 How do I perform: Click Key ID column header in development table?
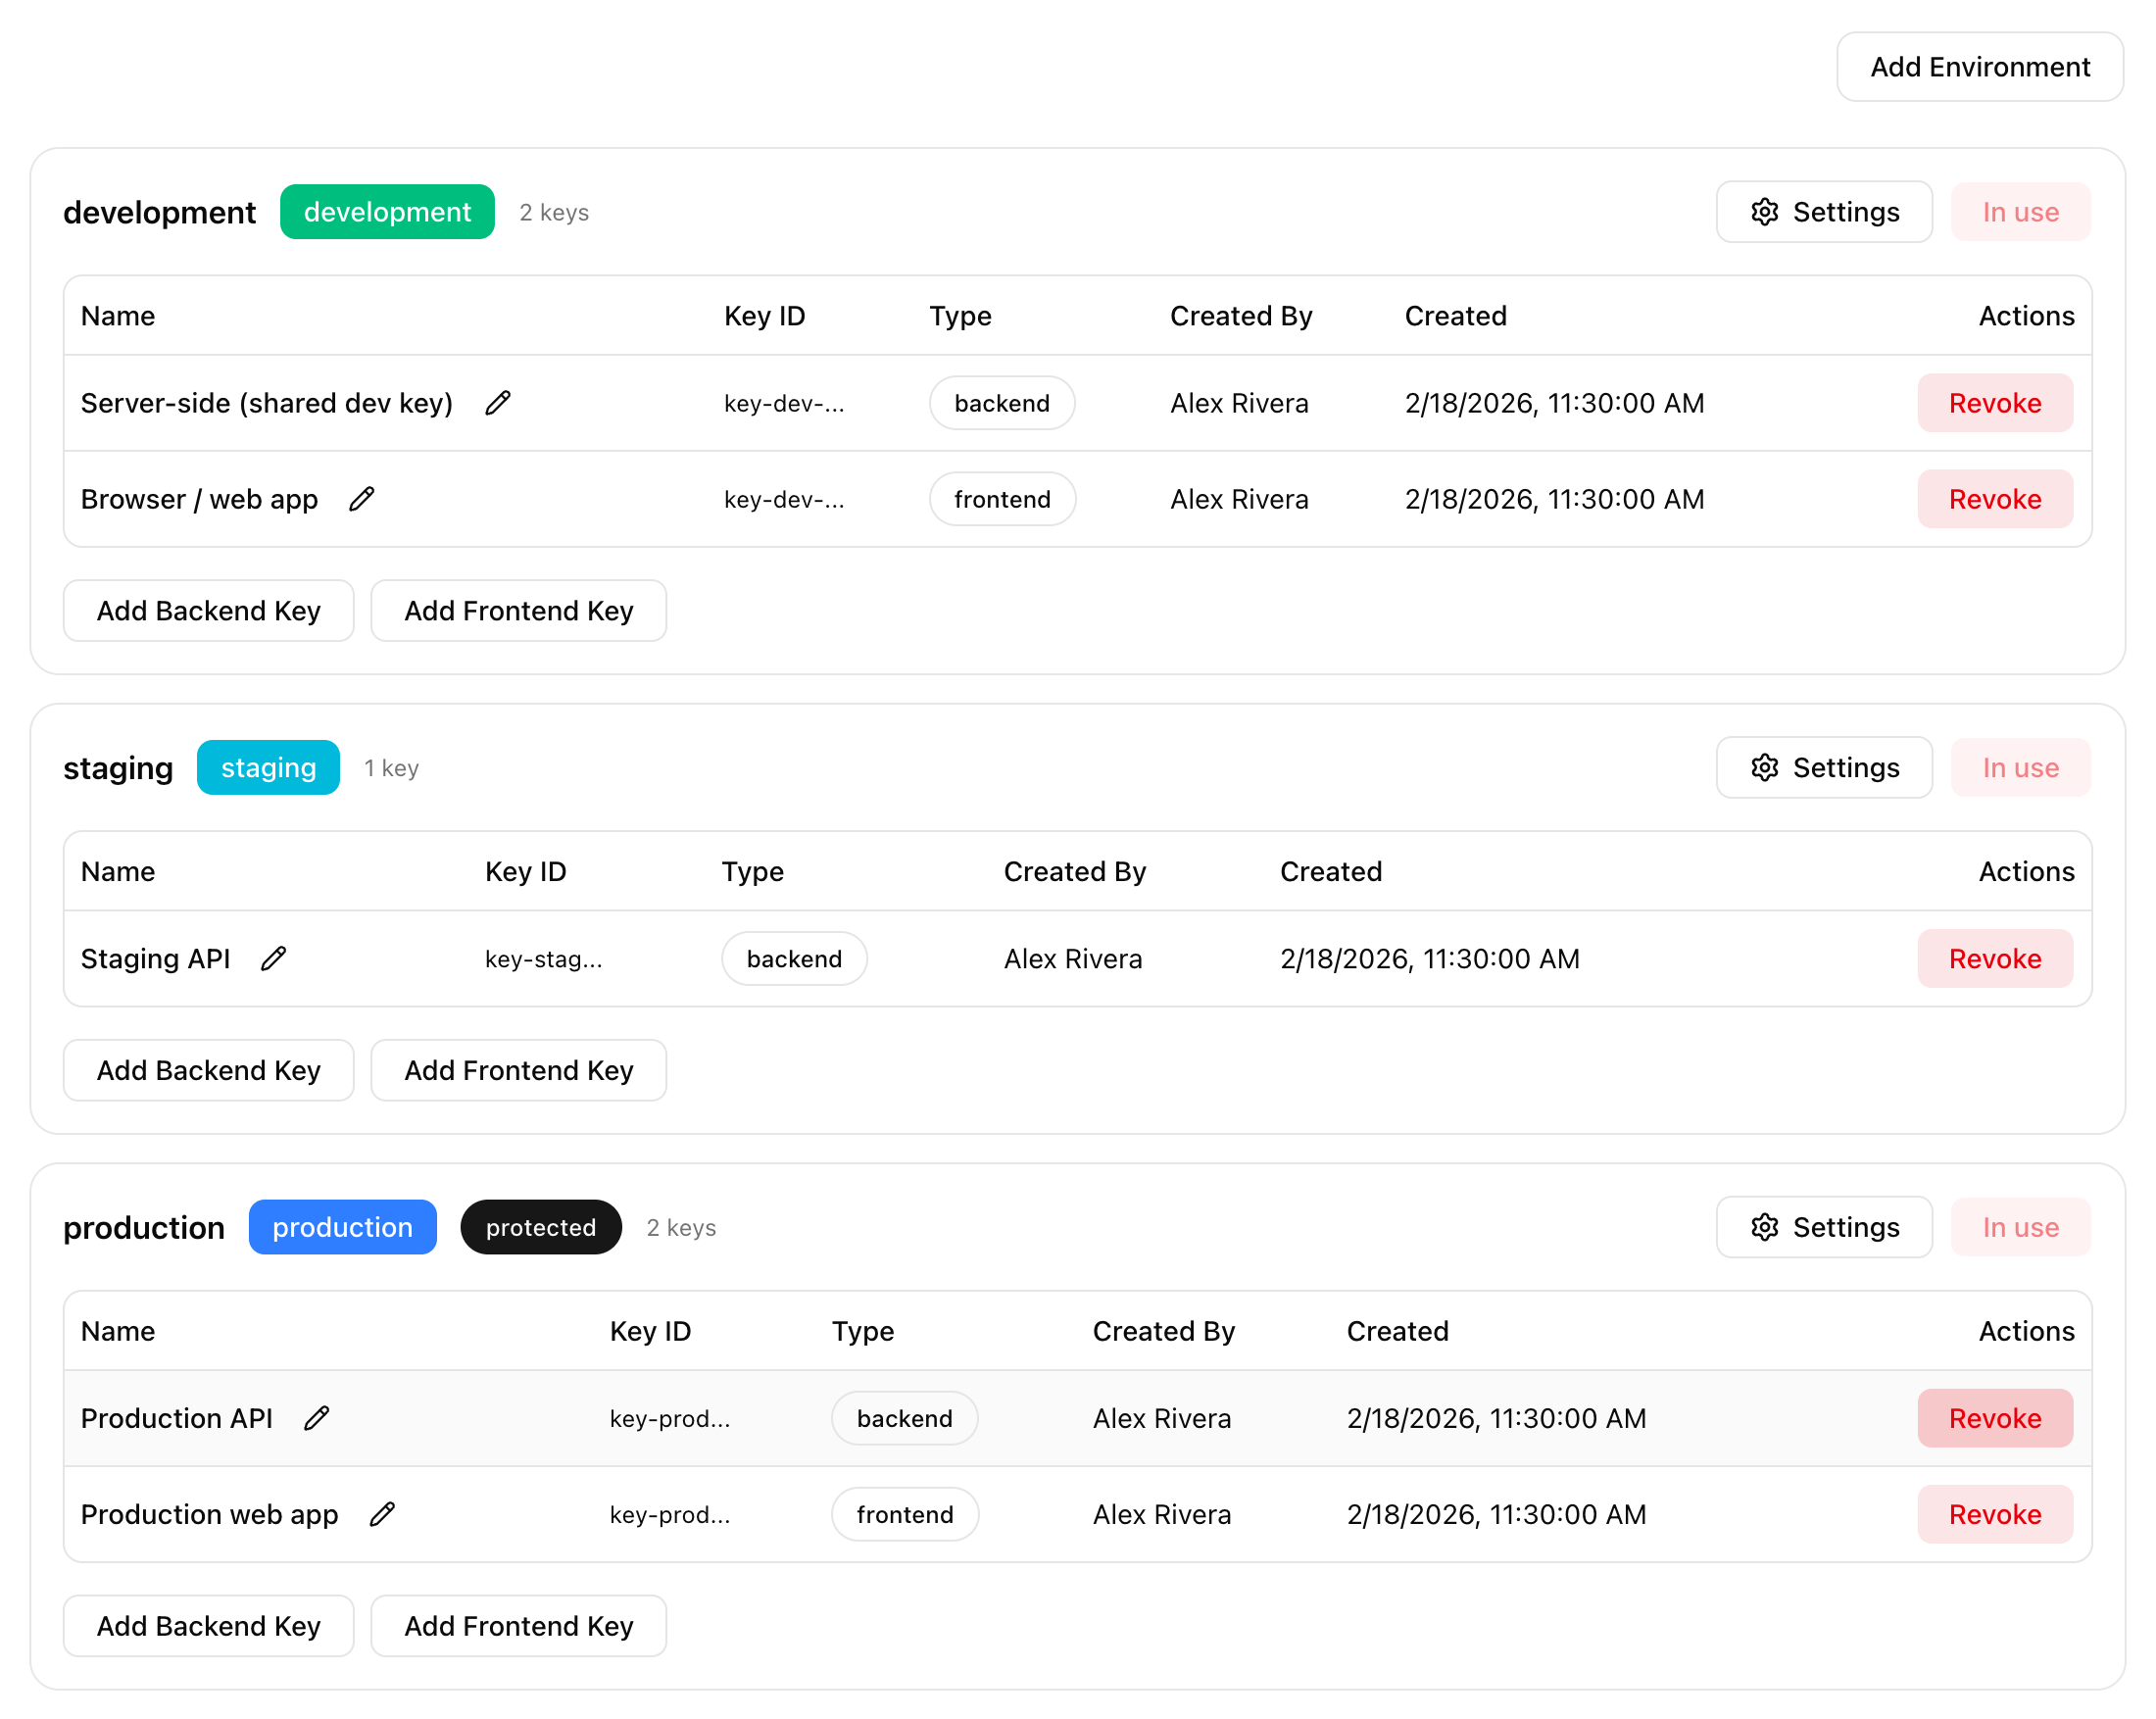coord(764,316)
